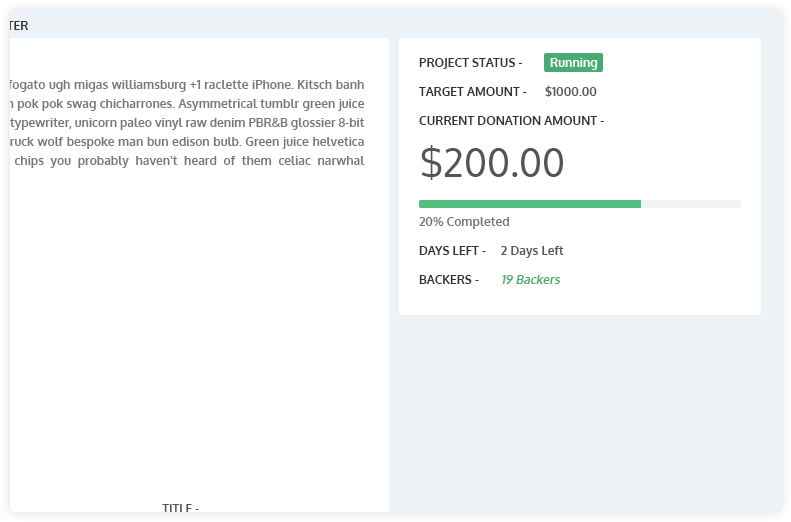This screenshot has width=791, height=522.
Task: Click the TITLE label at the bottom
Action: [x=181, y=507]
